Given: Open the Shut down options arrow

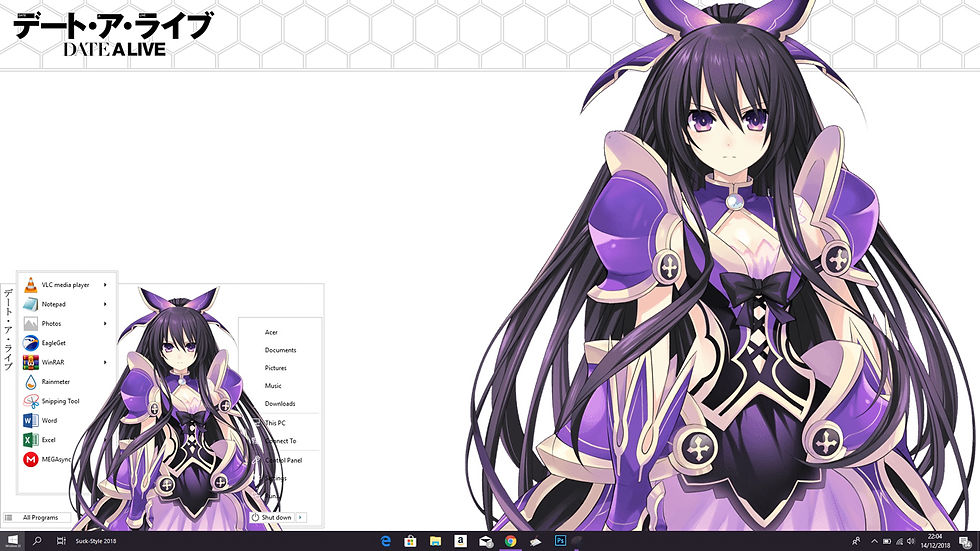Looking at the screenshot, I should [x=301, y=517].
